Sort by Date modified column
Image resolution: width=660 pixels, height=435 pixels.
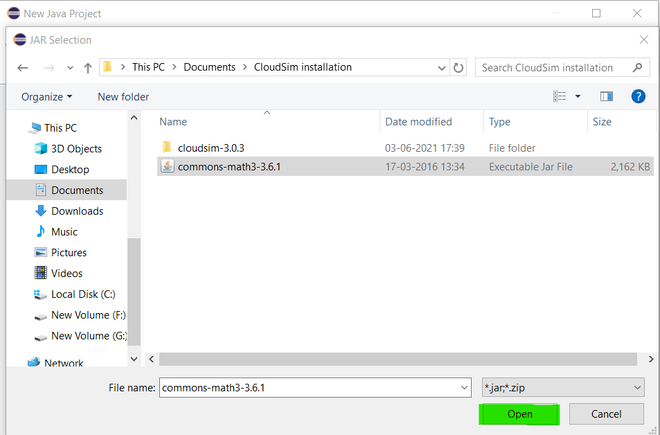click(x=418, y=122)
